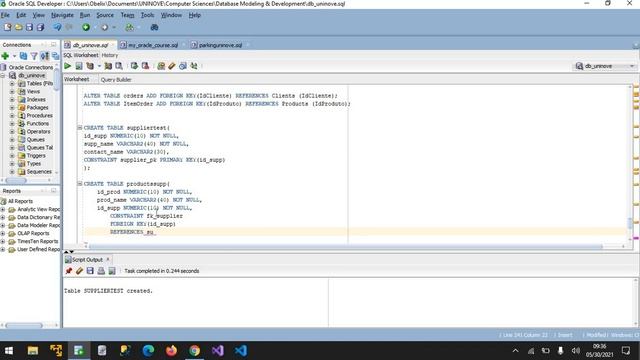
Task: Select the Functions tree item
Action: 38,123
